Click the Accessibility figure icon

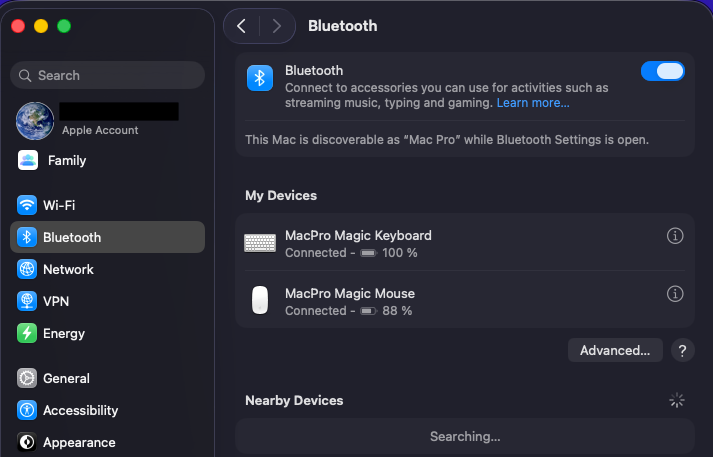click(x=27, y=410)
